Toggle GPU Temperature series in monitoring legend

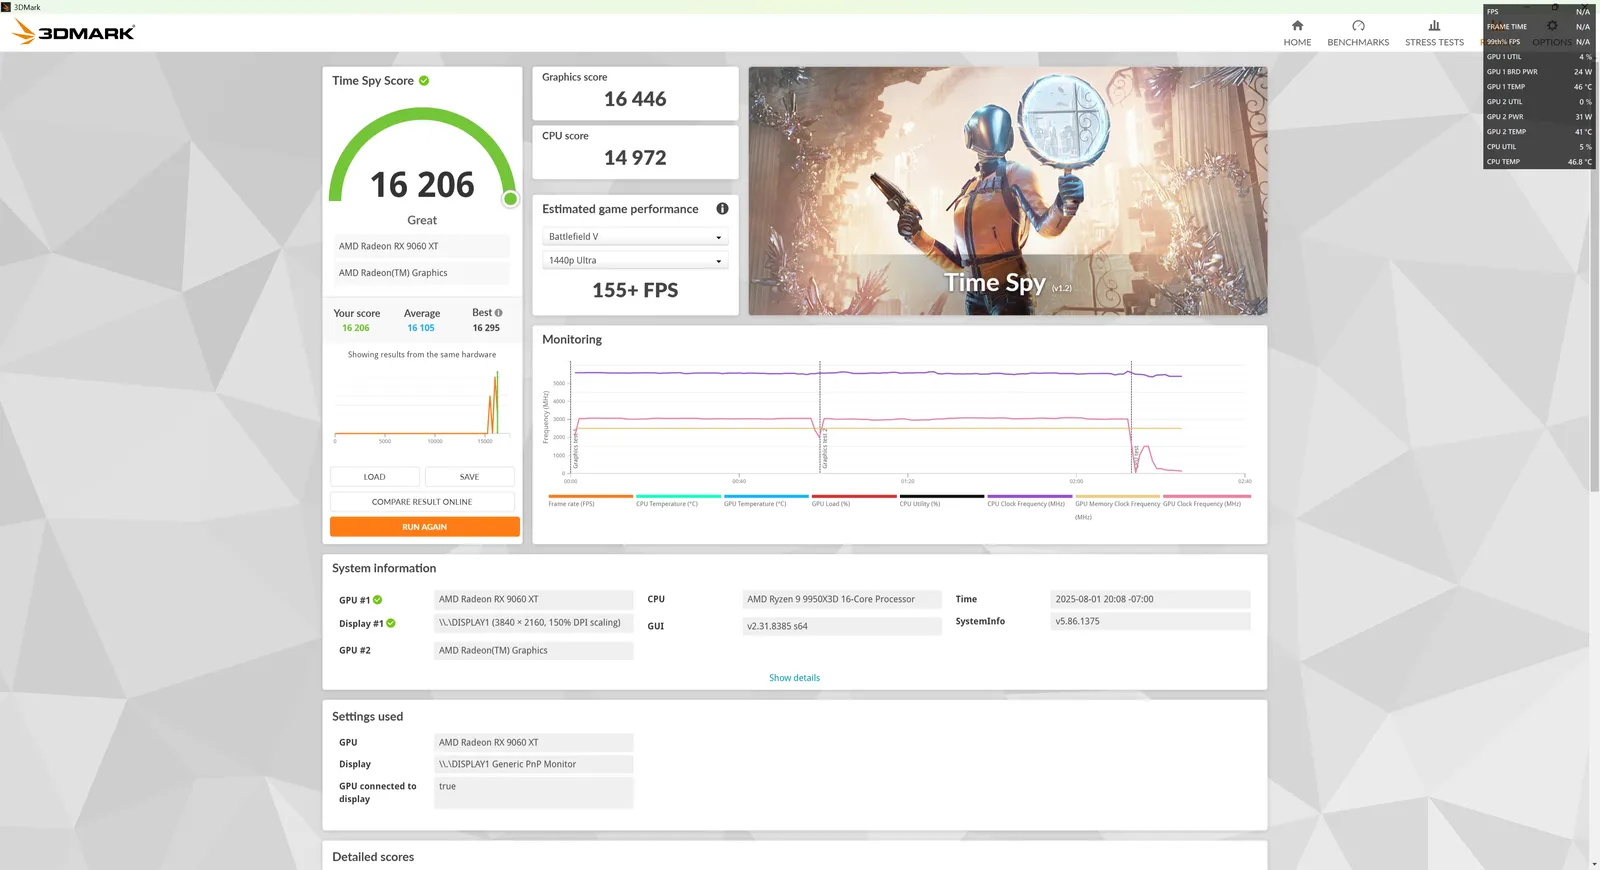click(x=766, y=500)
